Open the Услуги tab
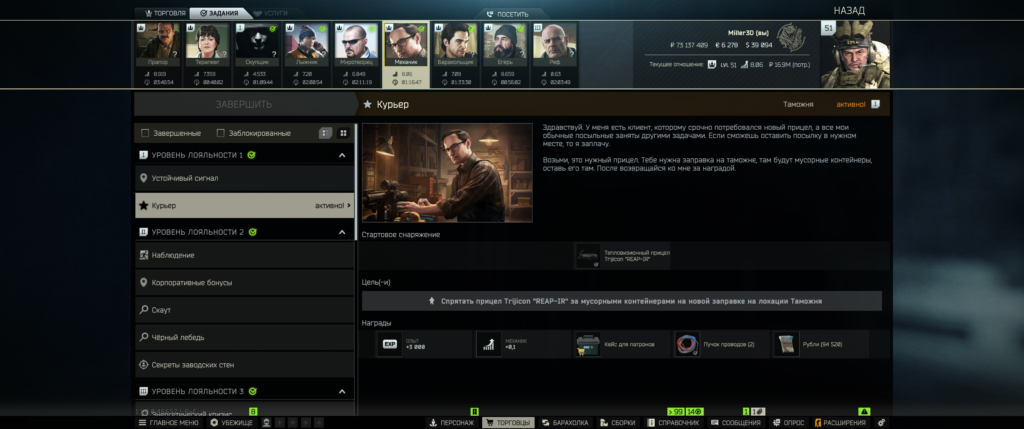Viewport: 1024px width, 429px height. [271, 13]
